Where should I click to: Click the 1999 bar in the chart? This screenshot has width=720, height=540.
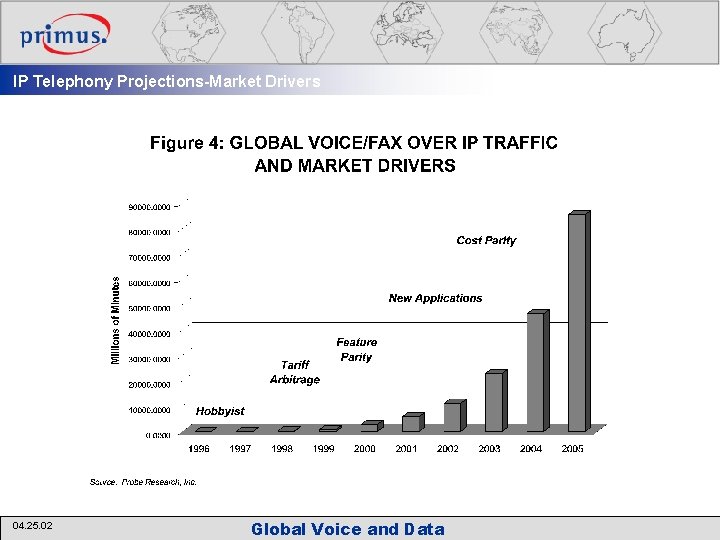click(330, 428)
